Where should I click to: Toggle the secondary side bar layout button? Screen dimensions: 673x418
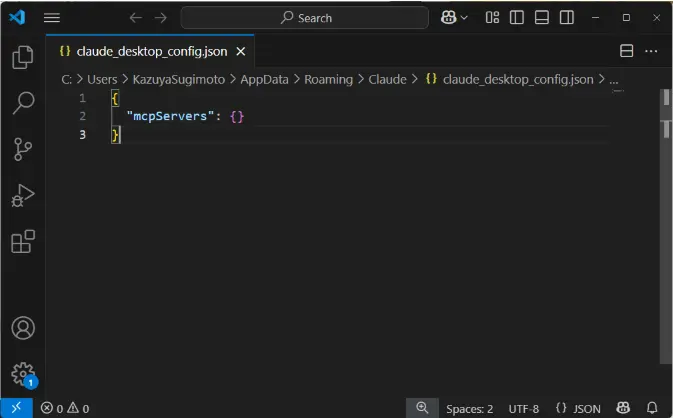coord(567,17)
